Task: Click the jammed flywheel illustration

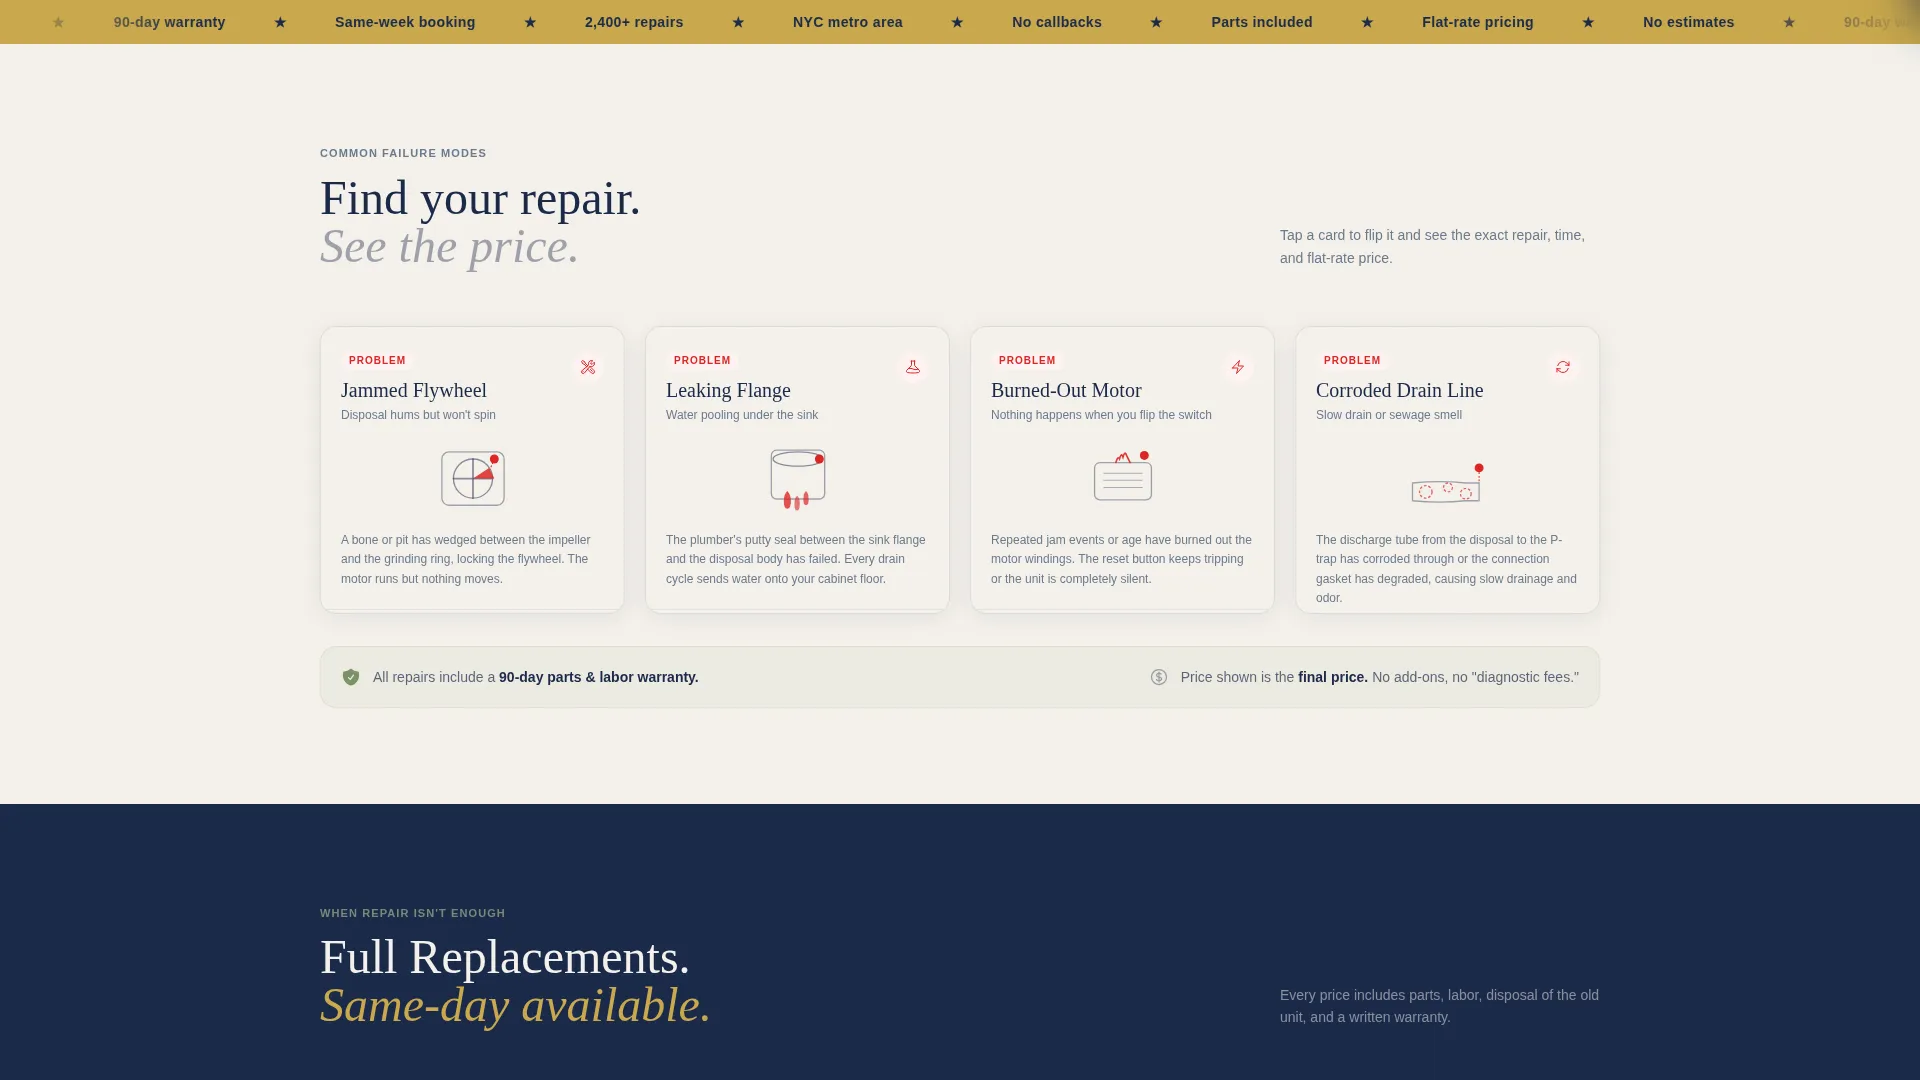Action: [x=473, y=478]
